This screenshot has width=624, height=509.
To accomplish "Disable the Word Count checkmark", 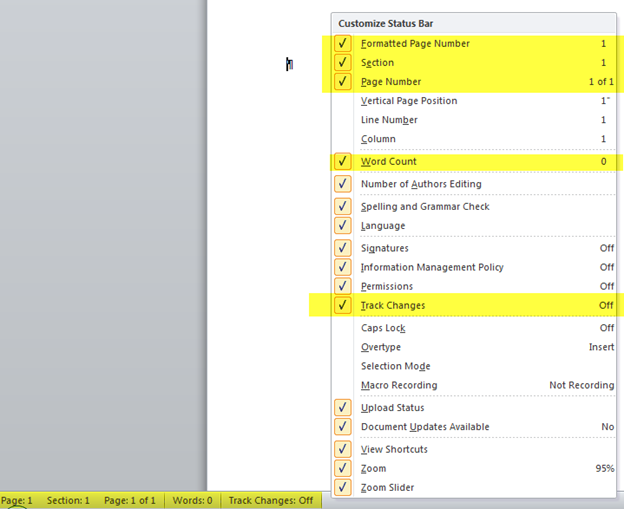I will 343,162.
